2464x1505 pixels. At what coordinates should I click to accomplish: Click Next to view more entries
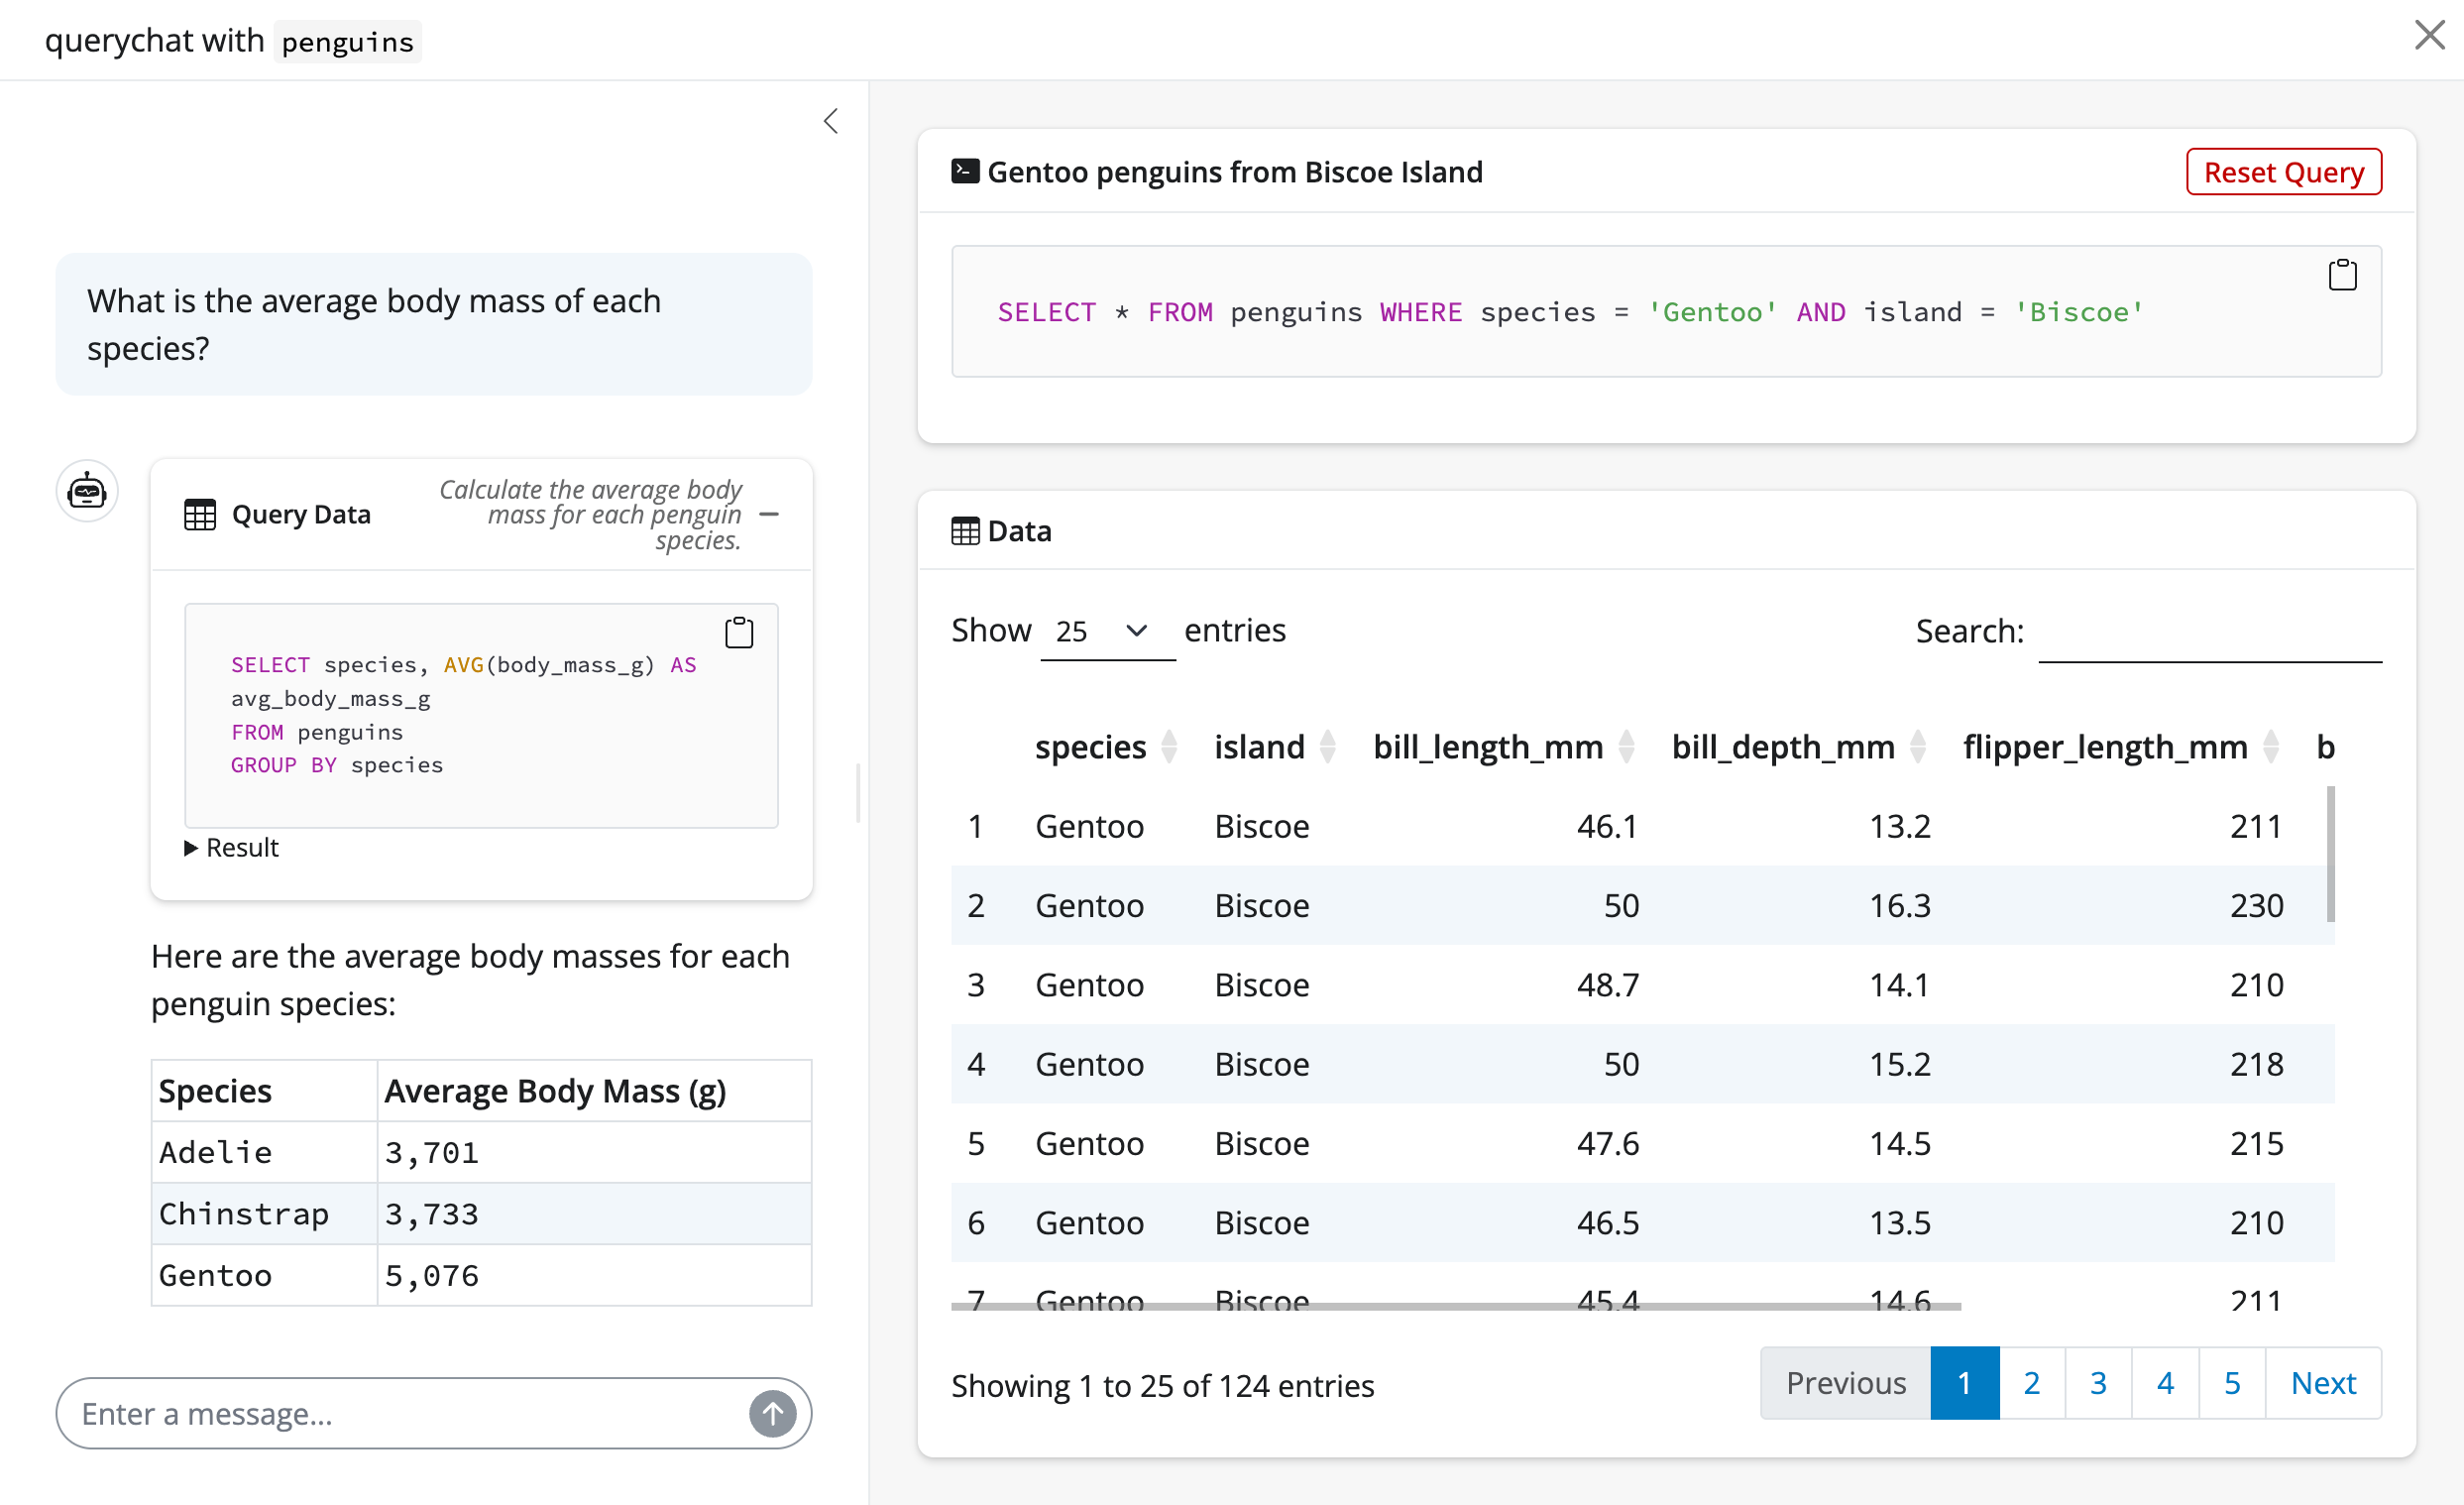[x=2324, y=1382]
